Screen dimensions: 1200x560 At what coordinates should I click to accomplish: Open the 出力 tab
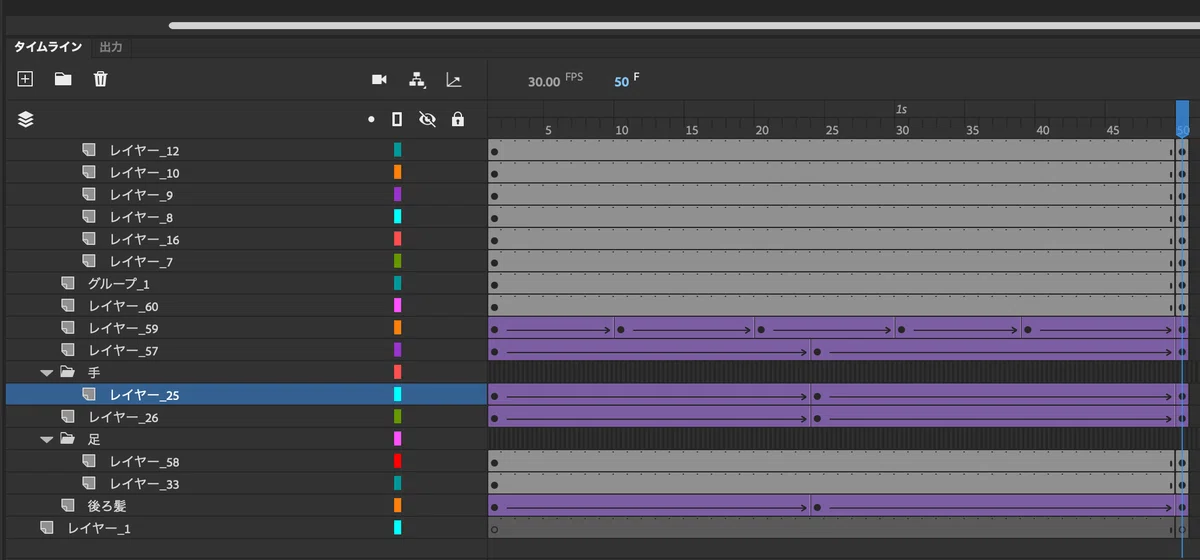pos(110,47)
